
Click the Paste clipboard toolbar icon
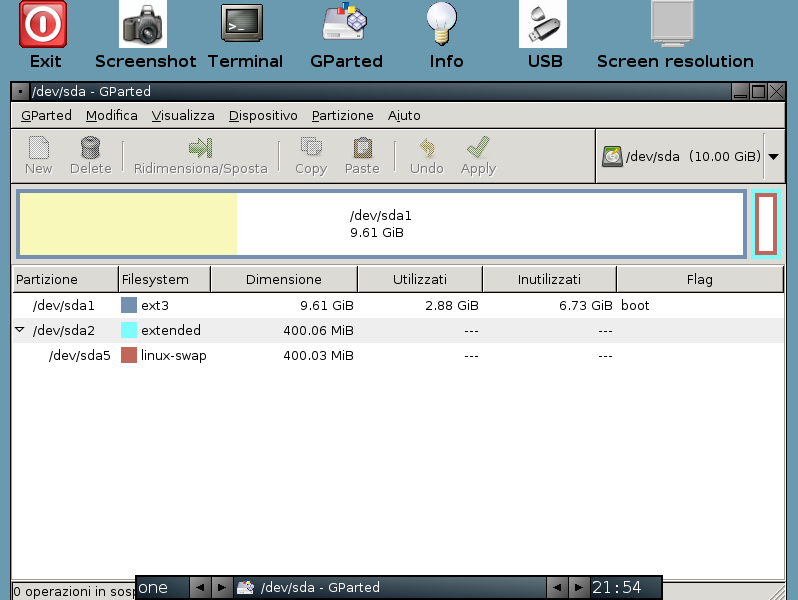coord(362,148)
